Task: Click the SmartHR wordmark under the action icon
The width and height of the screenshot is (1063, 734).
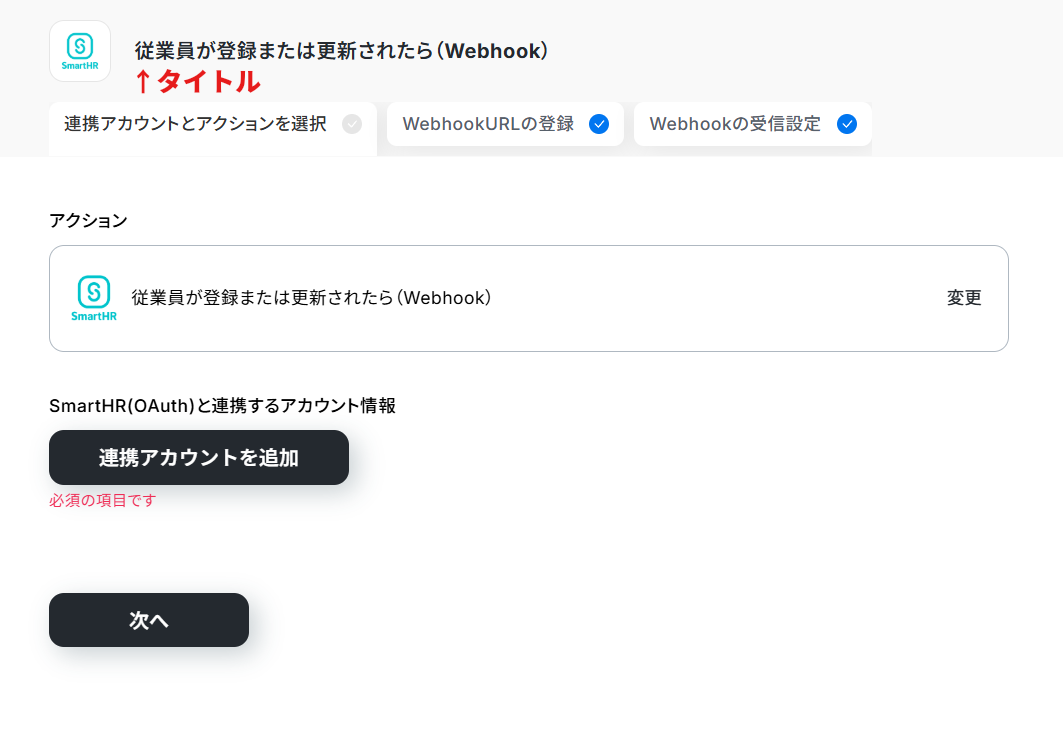Action: pyautogui.click(x=94, y=316)
